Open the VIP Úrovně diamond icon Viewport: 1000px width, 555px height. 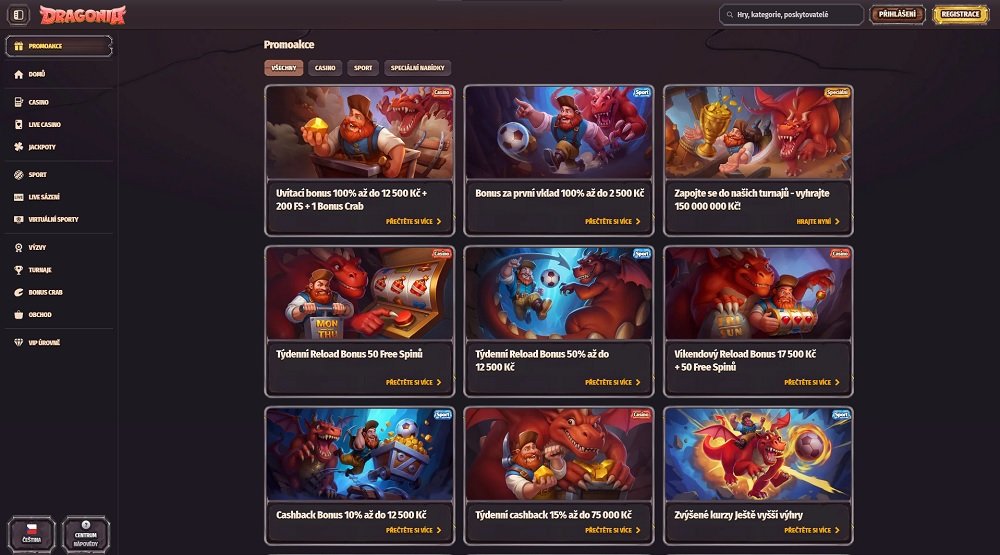tap(18, 343)
